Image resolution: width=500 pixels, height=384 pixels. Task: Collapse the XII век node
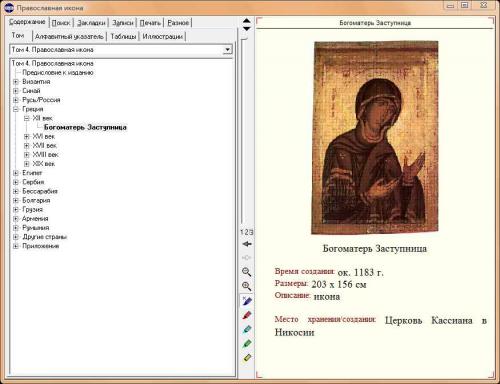coord(27,118)
